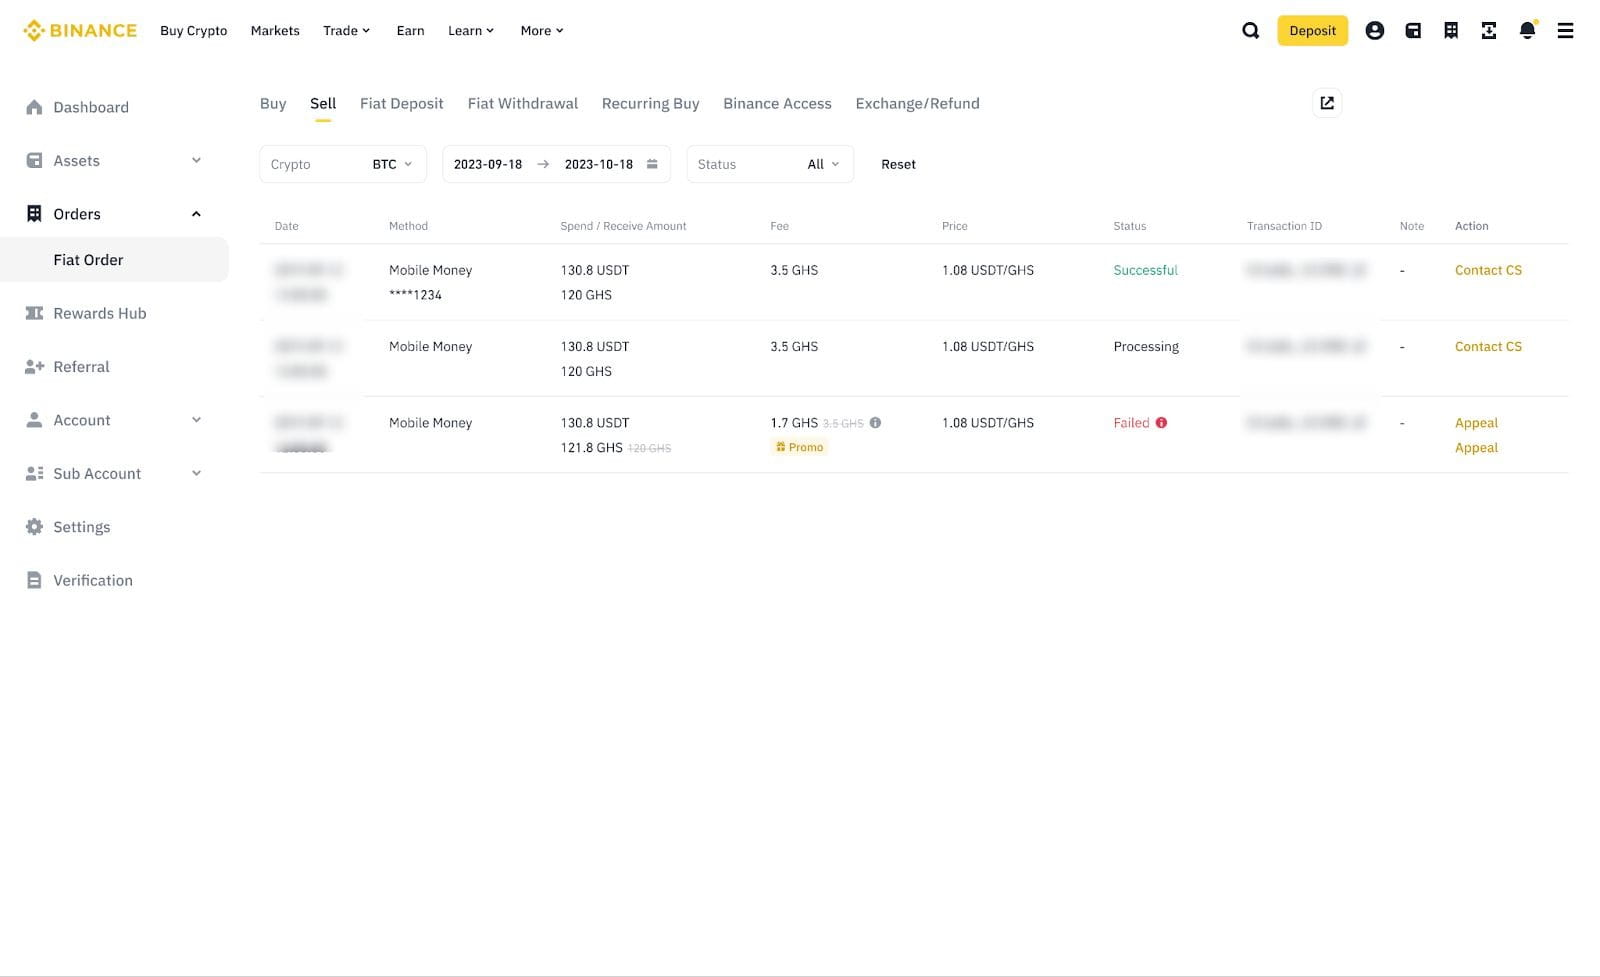
Task: Go to Markets in top navigation
Action: (275, 31)
